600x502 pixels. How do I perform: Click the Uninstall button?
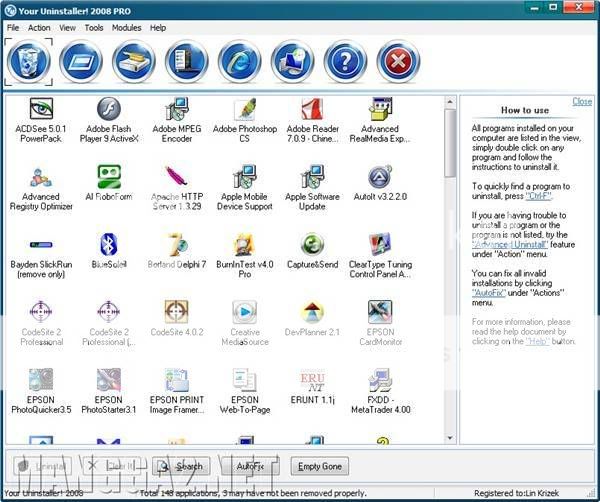coord(42,466)
